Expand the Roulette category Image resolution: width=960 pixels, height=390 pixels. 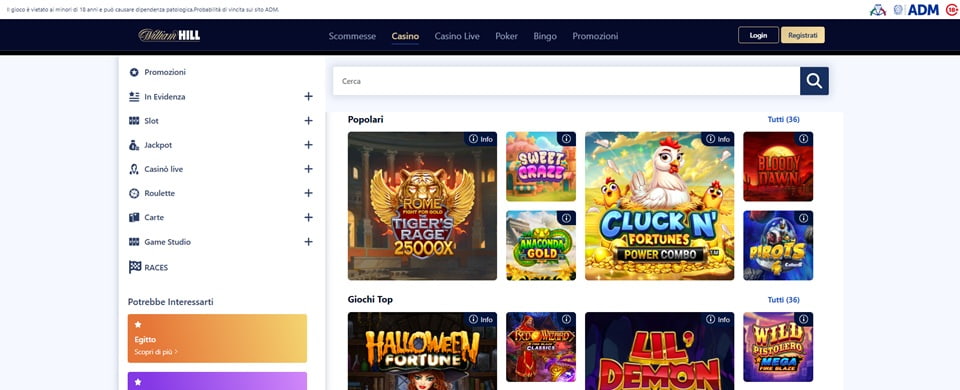coord(309,193)
